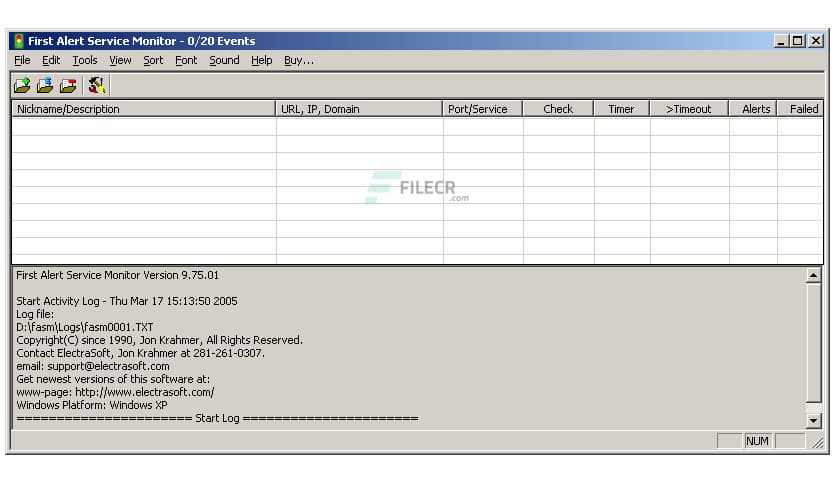
Task: Click the 'Windows Platform: Windows XP' line
Action: (x=92, y=405)
